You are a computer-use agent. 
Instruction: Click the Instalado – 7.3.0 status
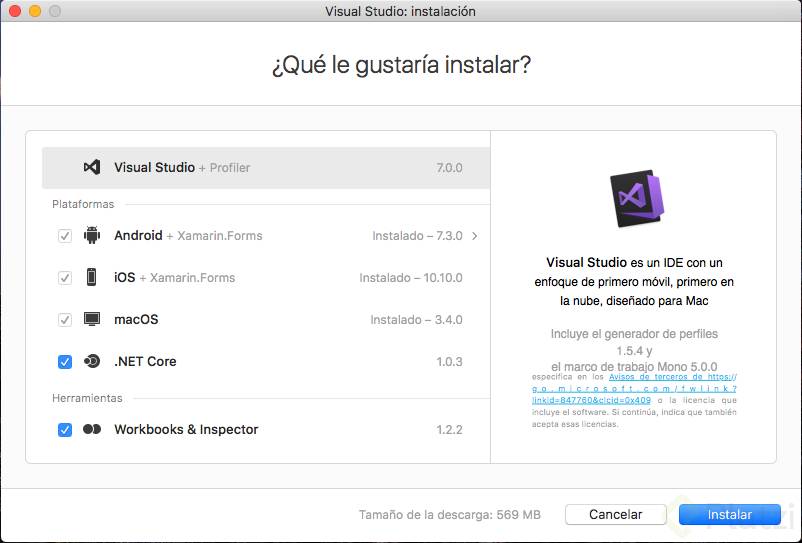[417, 236]
